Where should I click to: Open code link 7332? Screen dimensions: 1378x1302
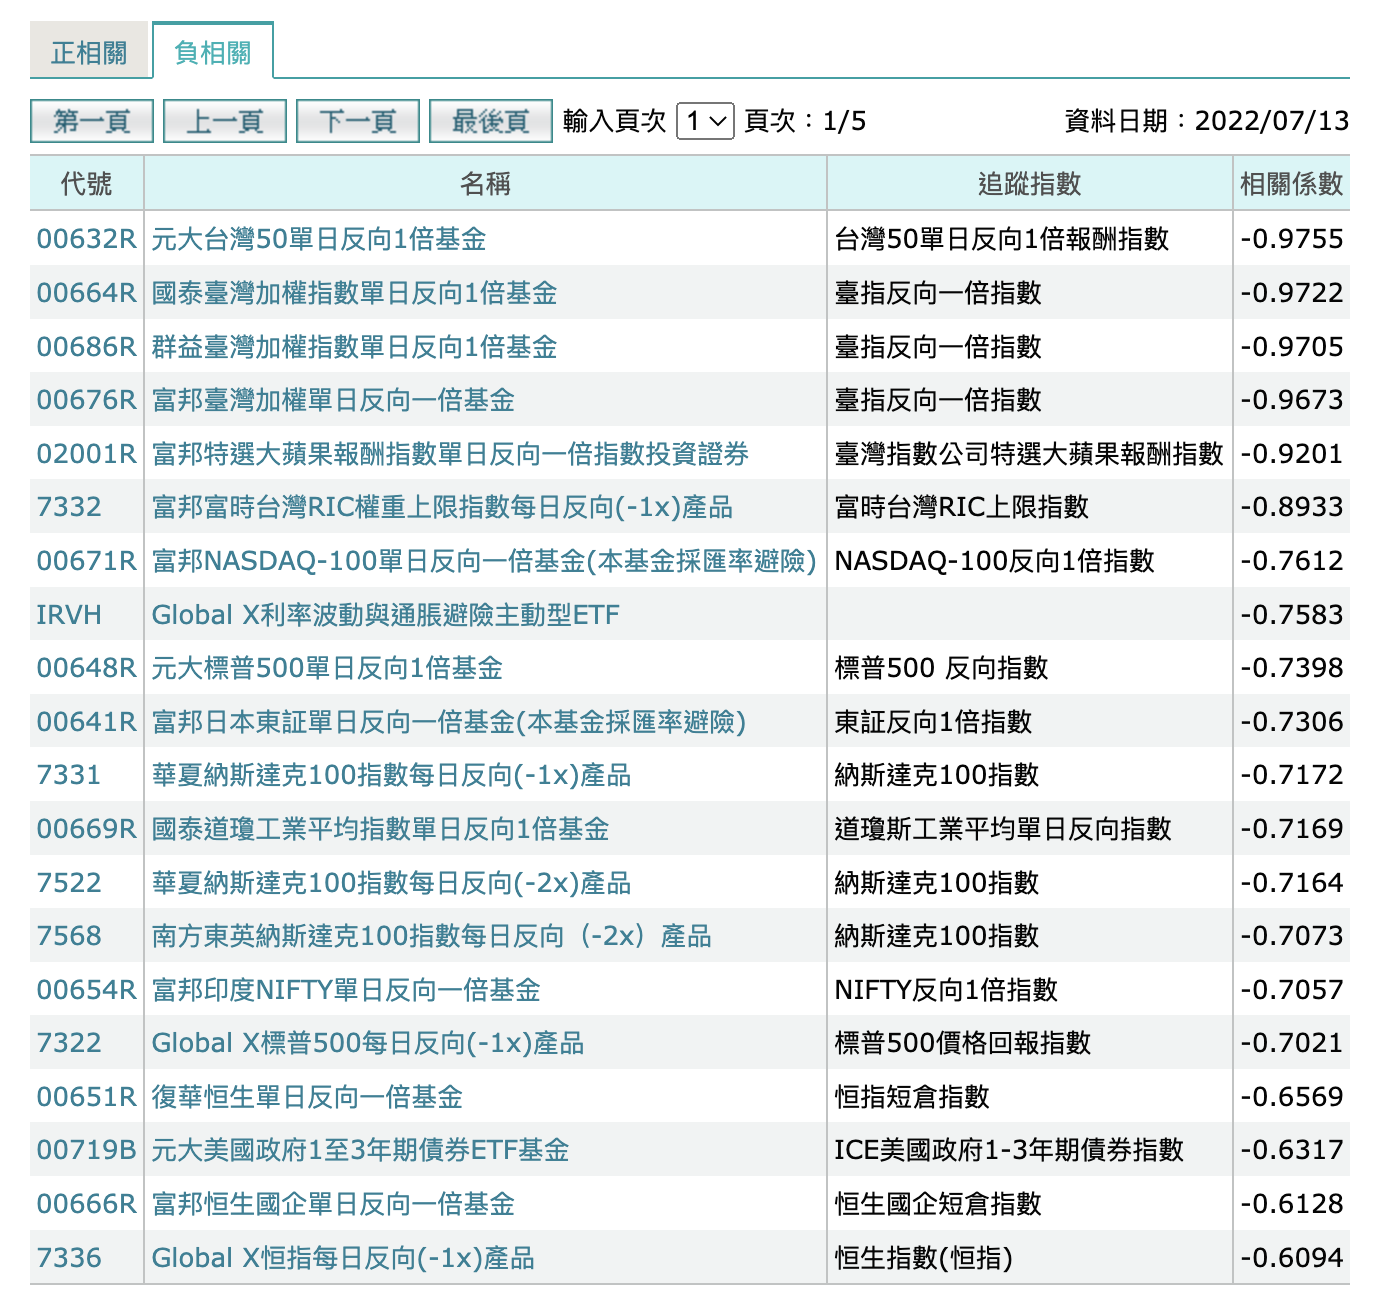(x=69, y=507)
